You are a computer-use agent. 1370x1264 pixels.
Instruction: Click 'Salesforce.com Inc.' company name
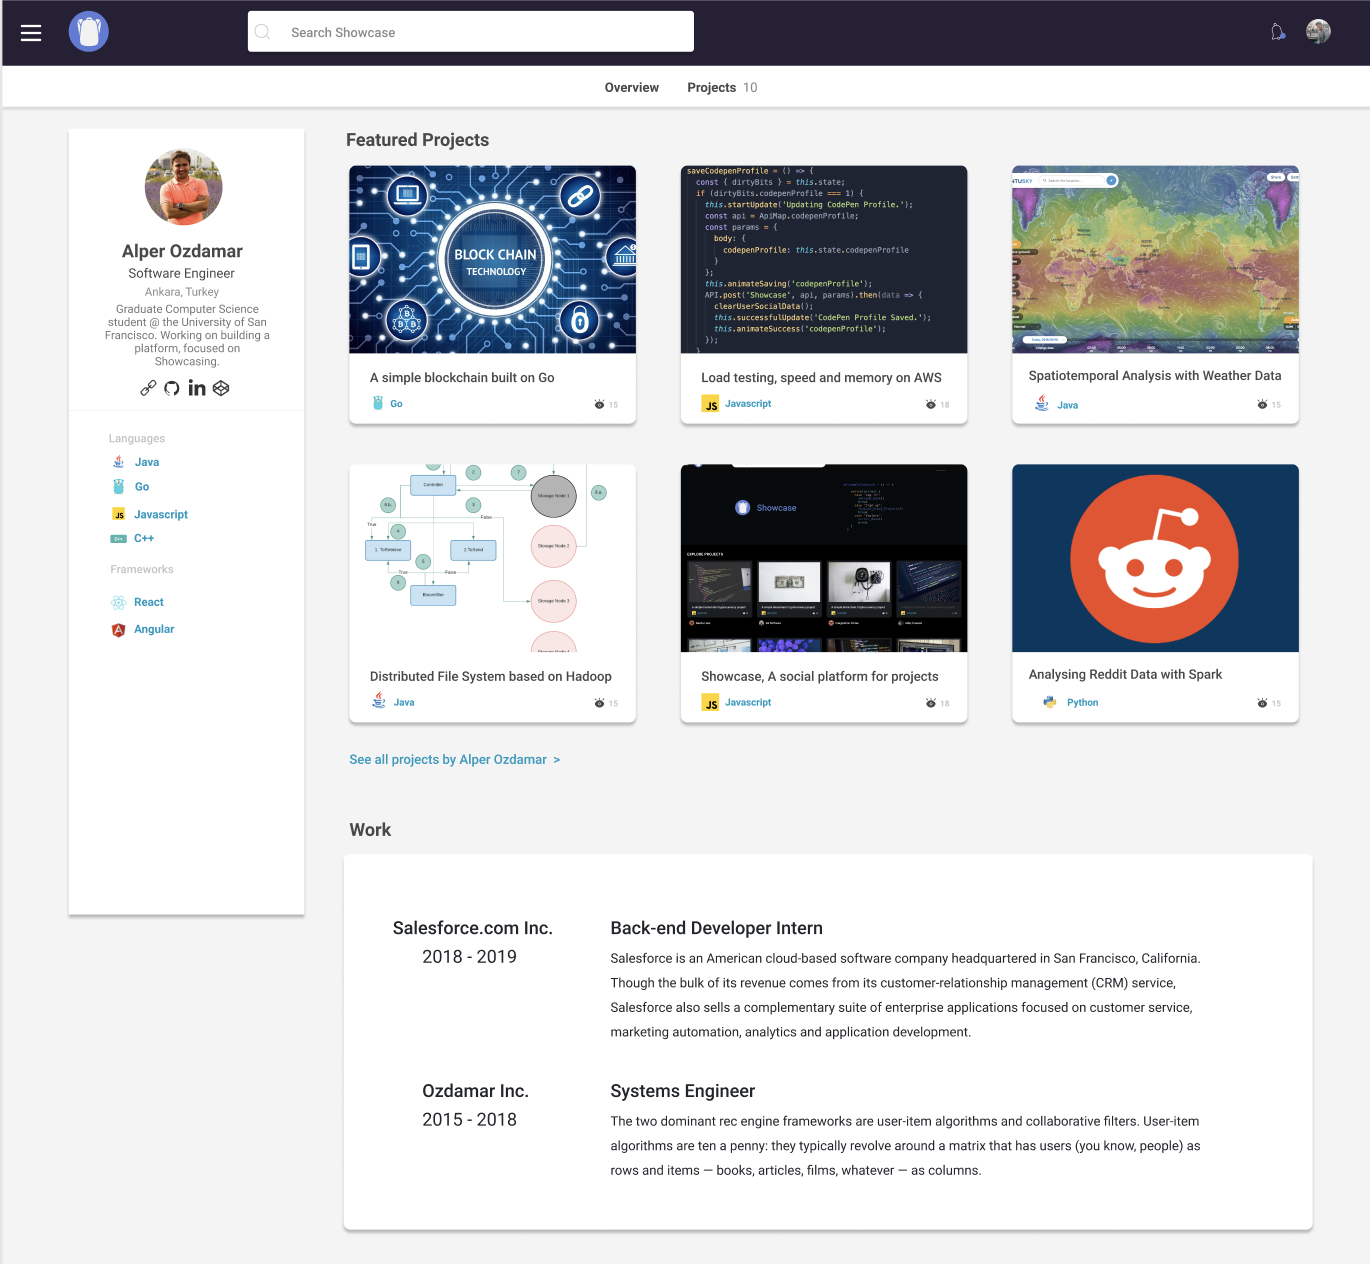tap(472, 928)
